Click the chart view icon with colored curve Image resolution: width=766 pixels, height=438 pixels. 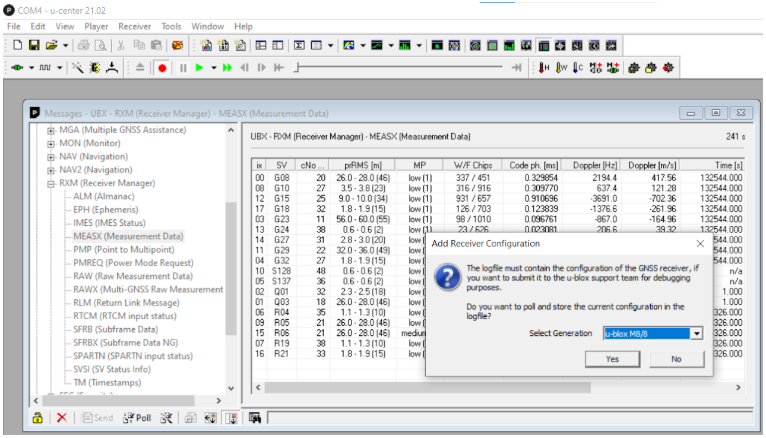pos(349,45)
